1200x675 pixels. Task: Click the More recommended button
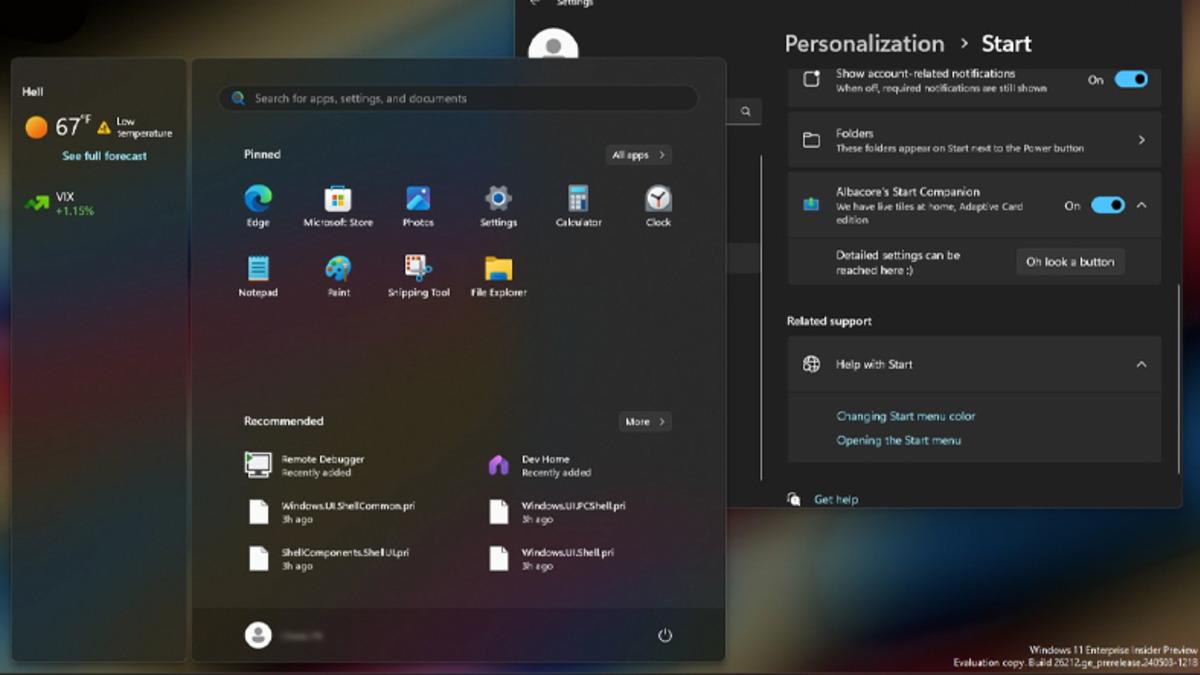[644, 422]
